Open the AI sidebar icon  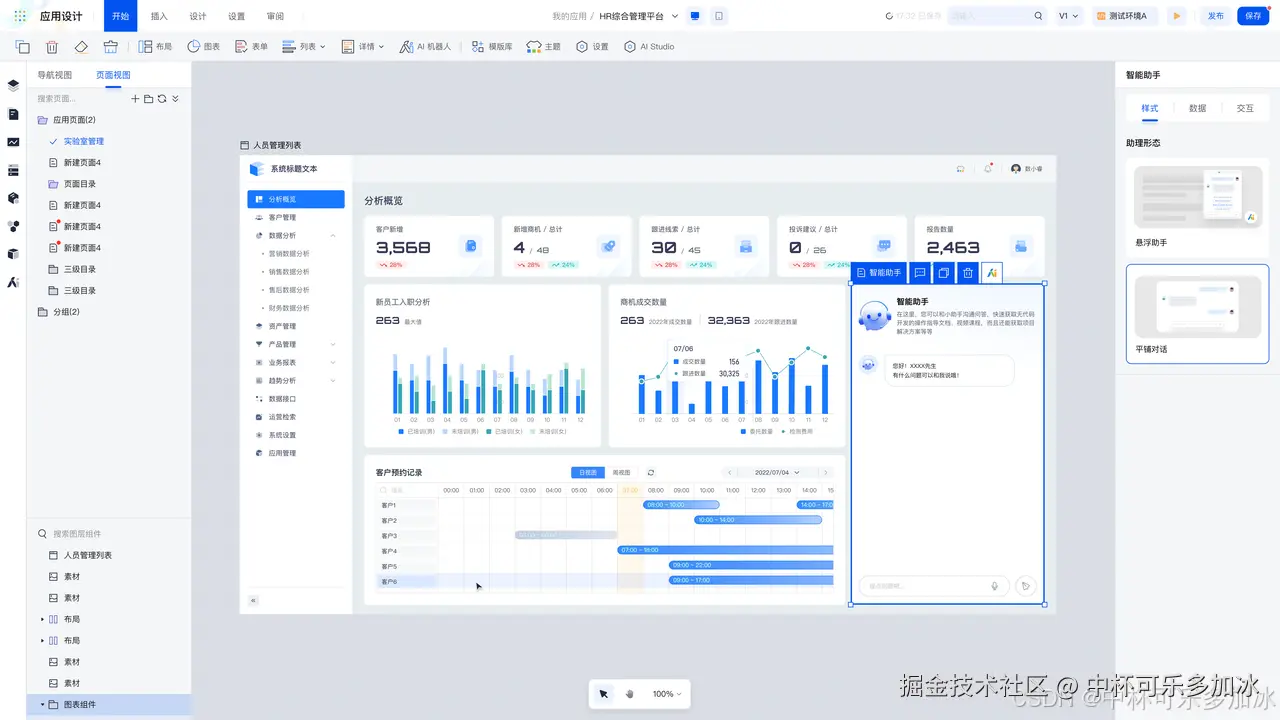click(x=13, y=282)
